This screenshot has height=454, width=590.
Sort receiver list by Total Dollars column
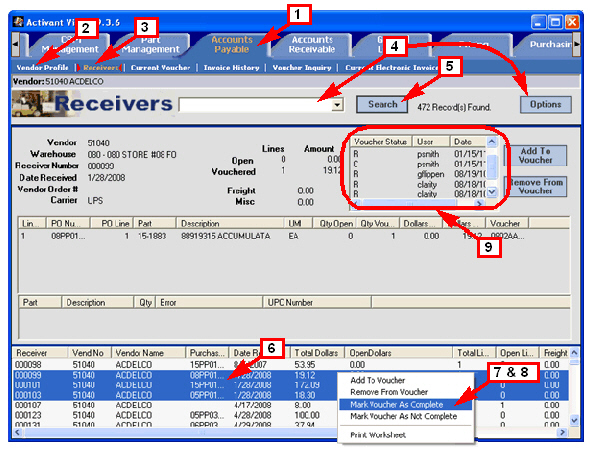[x=317, y=353]
